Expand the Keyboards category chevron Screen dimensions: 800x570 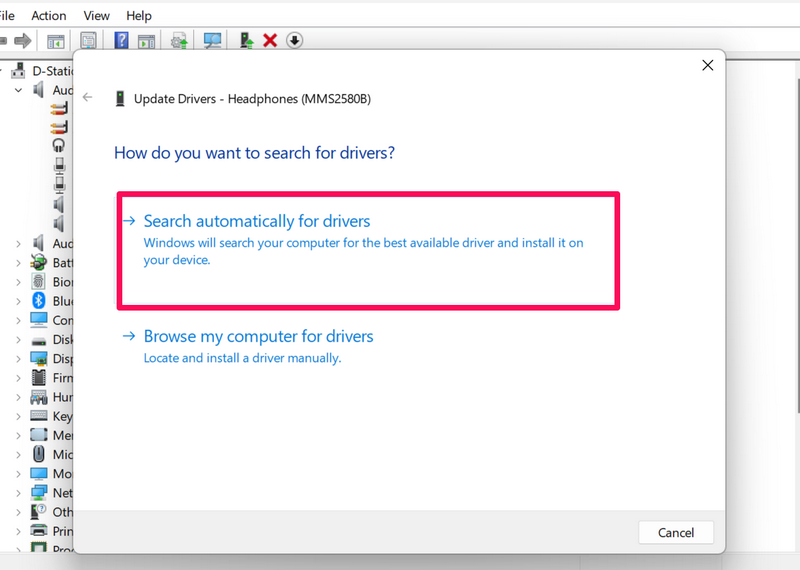click(18, 416)
